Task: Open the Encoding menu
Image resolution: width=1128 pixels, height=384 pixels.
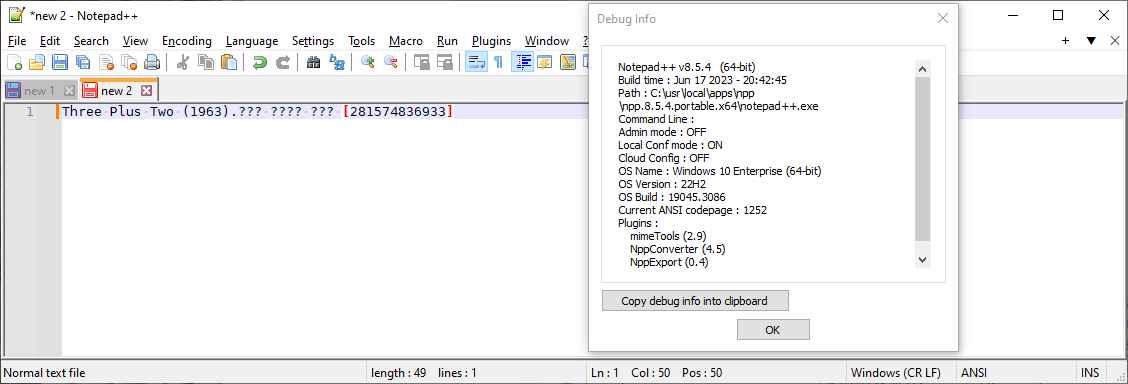Action: [187, 41]
